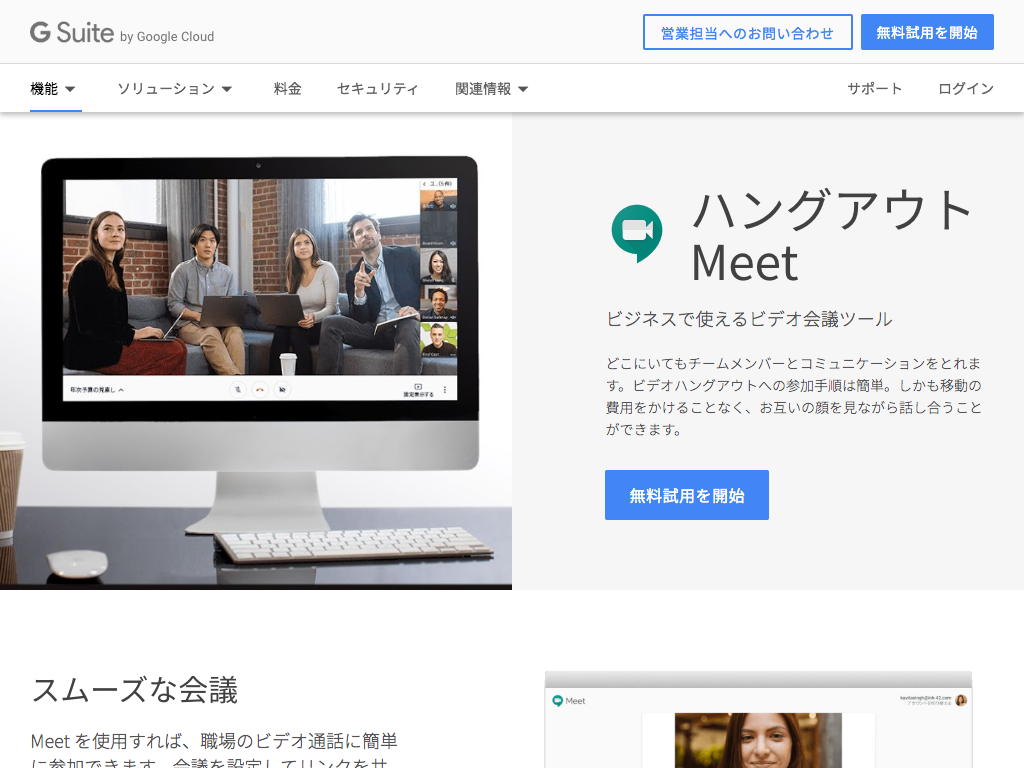This screenshot has height=768, width=1024.
Task: Click the user avatar in lower Meet screenshot
Action: tap(961, 701)
